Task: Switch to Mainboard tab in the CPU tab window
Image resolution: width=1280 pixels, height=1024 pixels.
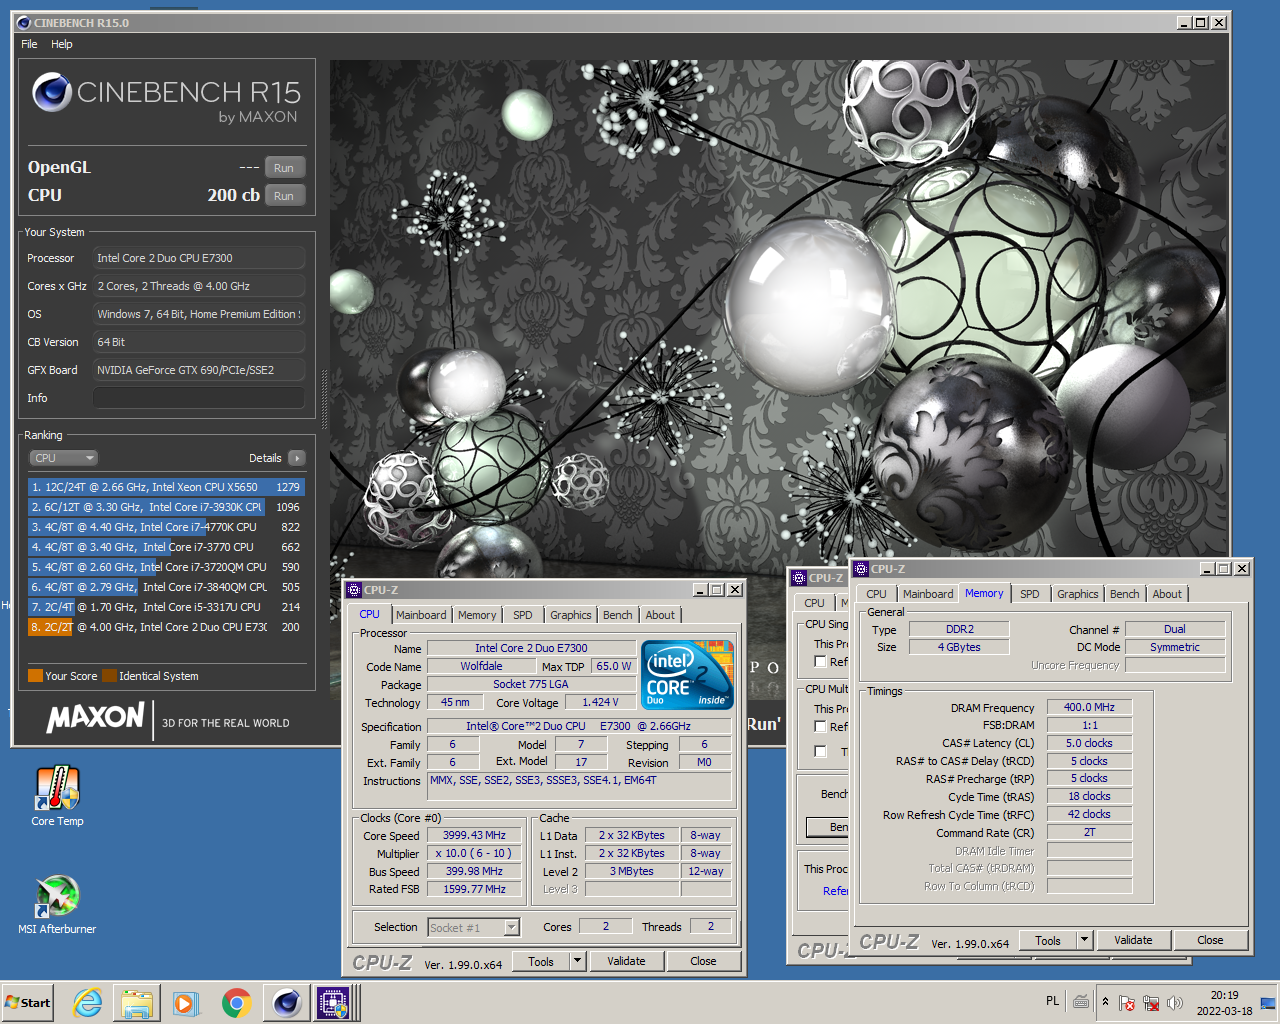Action: (421, 615)
